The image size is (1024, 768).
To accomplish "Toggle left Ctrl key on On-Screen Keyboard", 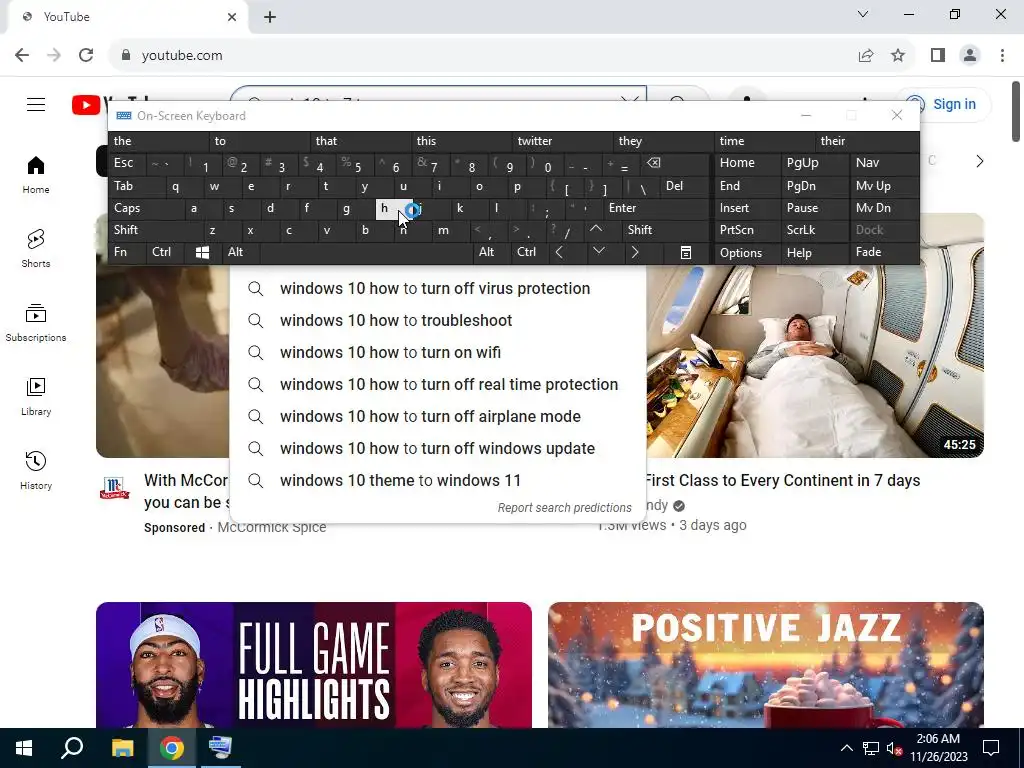I will coord(165,252).
